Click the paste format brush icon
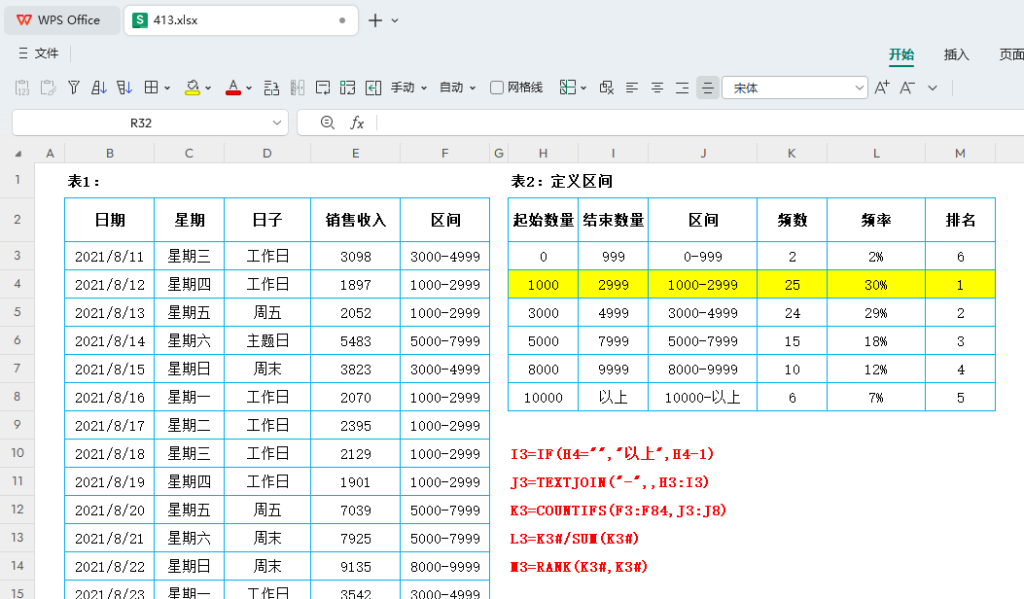1024x599 pixels. coord(48,88)
